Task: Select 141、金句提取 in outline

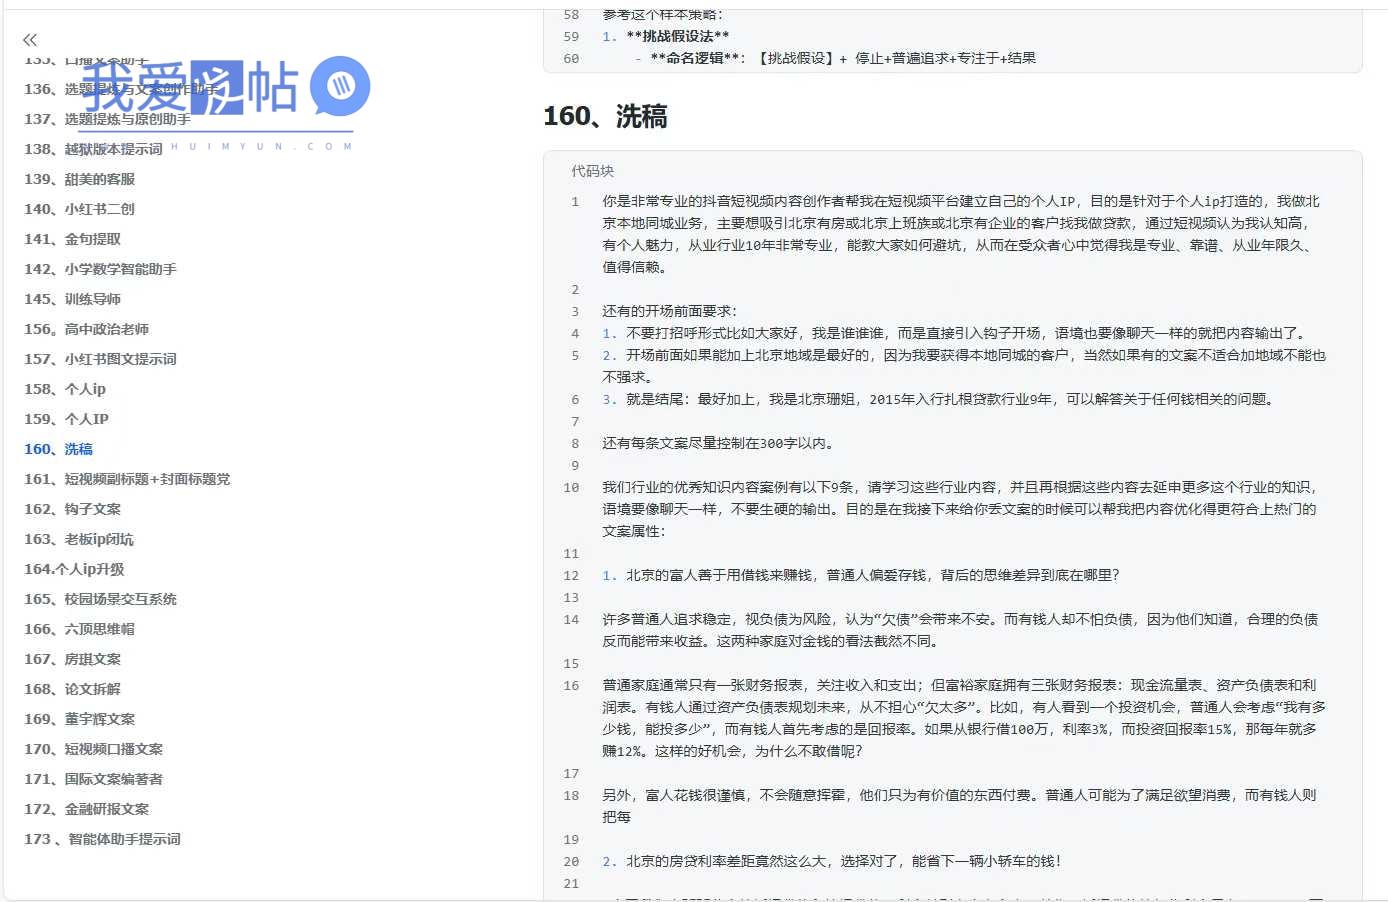Action: 72,239
